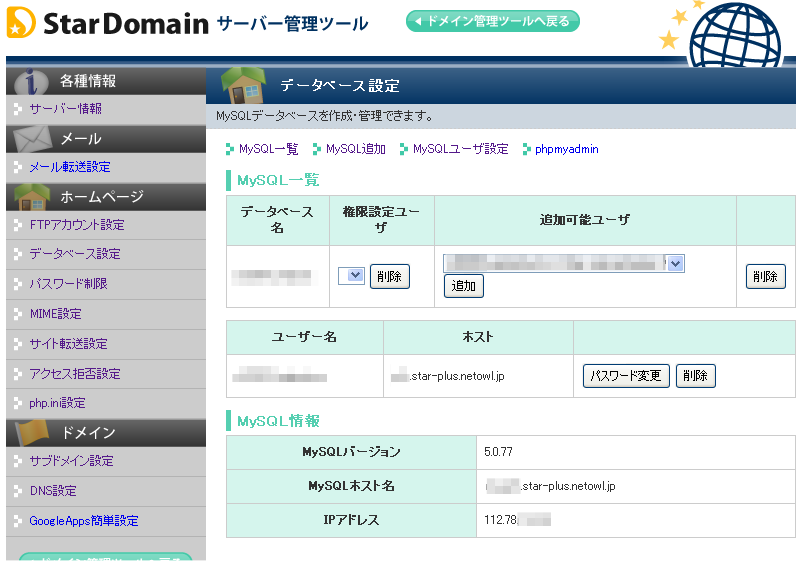
Task: Switch to the MySQLユーザ設定 tab link
Action: pyautogui.click(x=460, y=149)
